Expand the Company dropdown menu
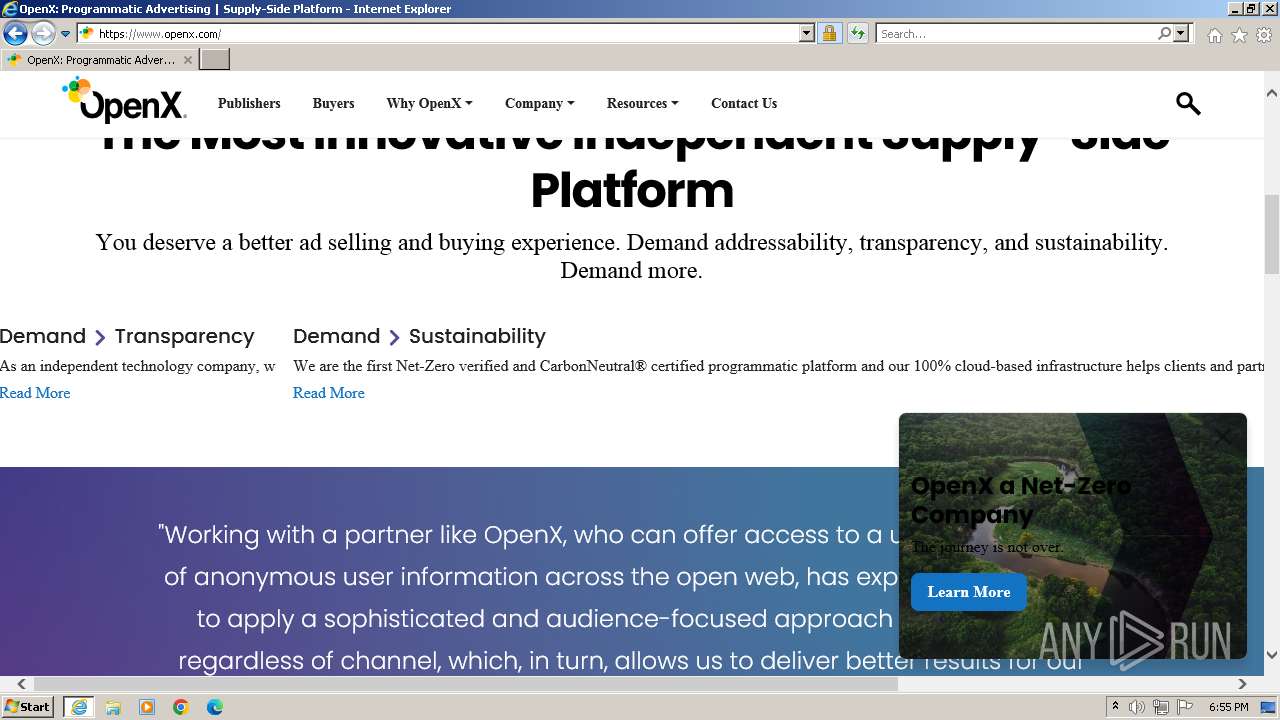The width and height of the screenshot is (1280, 720). pyautogui.click(x=539, y=103)
